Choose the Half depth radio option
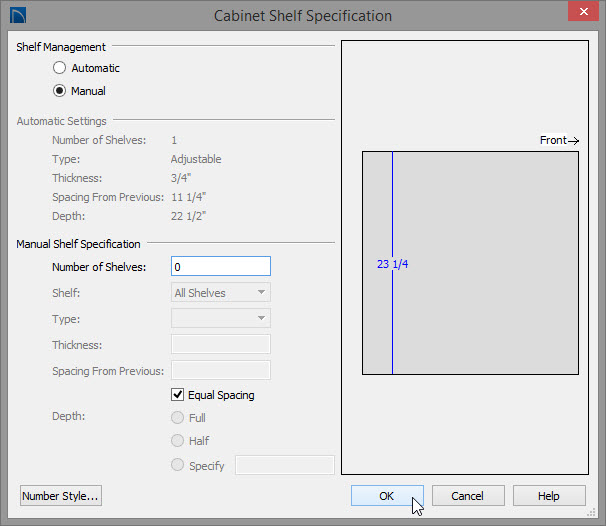The height and width of the screenshot is (526, 606). (177, 440)
